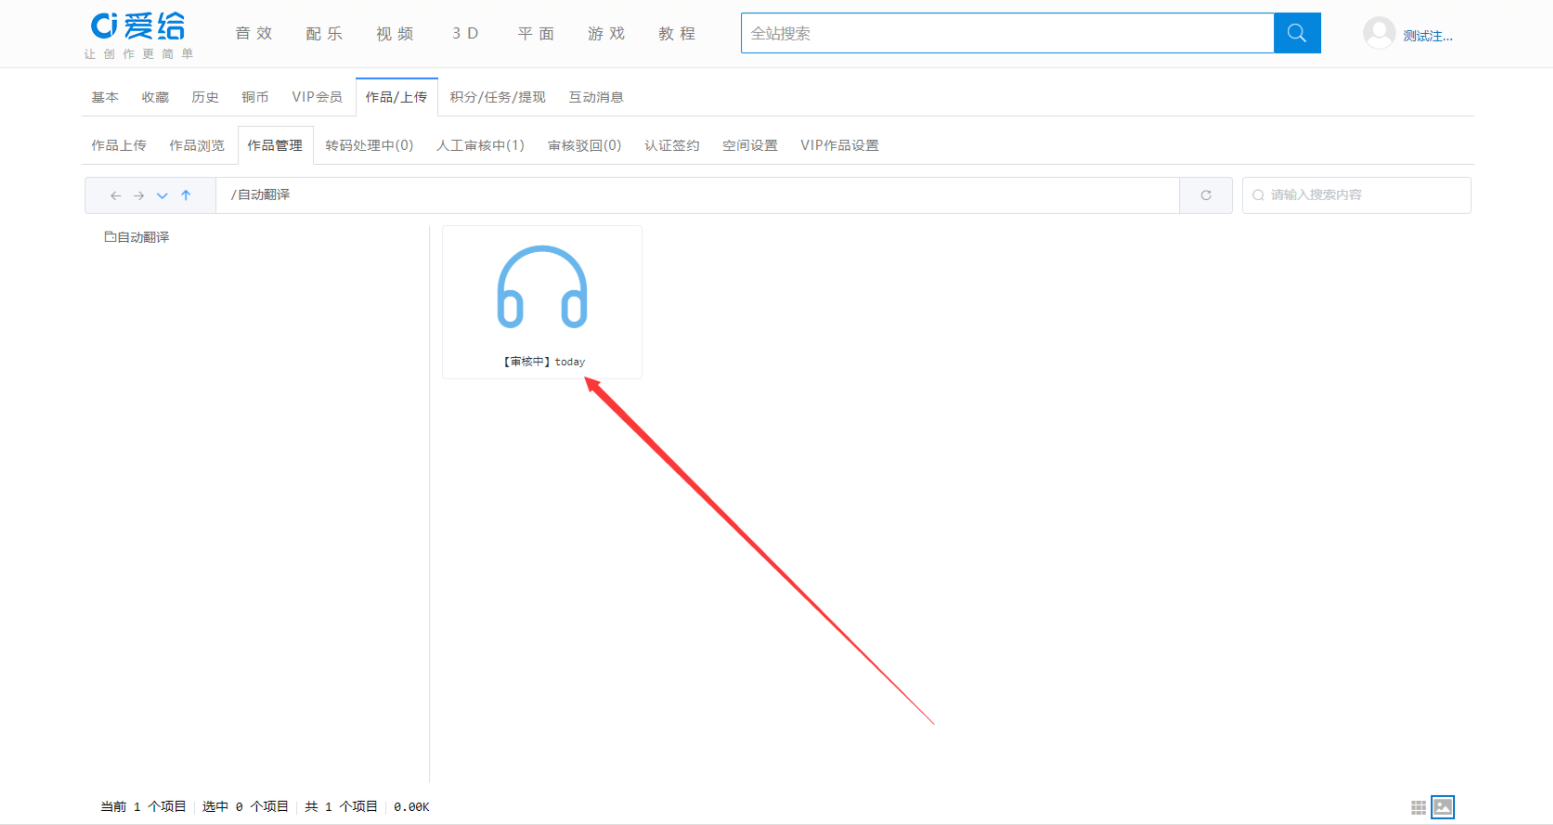1553x825 pixels.
Task: Go forward with the right arrow
Action: pyautogui.click(x=139, y=195)
